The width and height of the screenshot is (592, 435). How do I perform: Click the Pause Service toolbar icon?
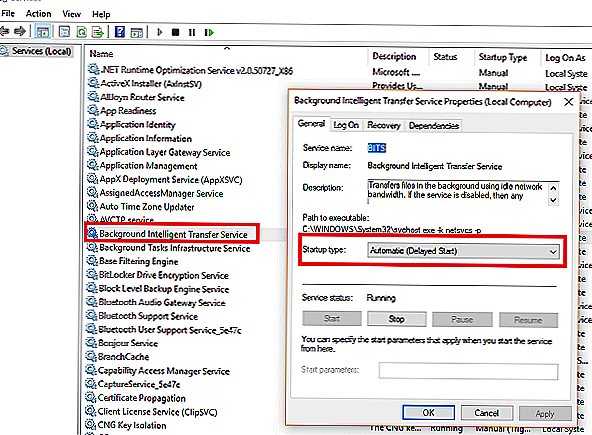(192, 32)
